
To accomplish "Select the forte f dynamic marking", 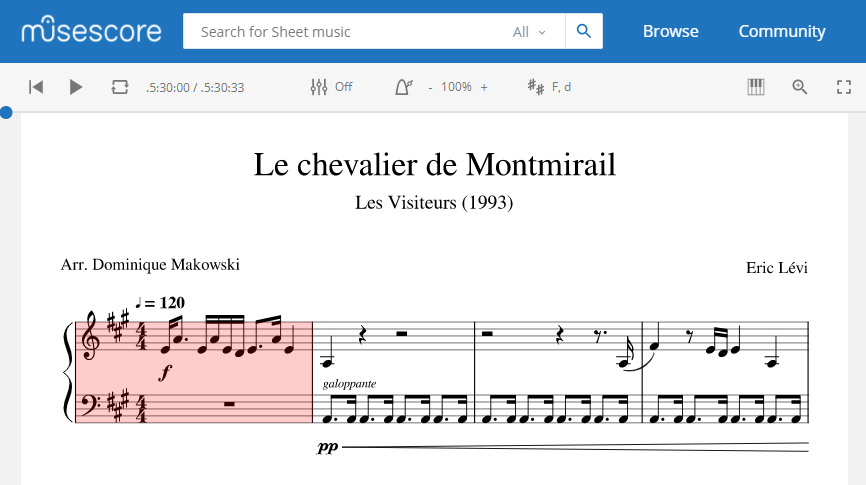I will coord(165,372).
